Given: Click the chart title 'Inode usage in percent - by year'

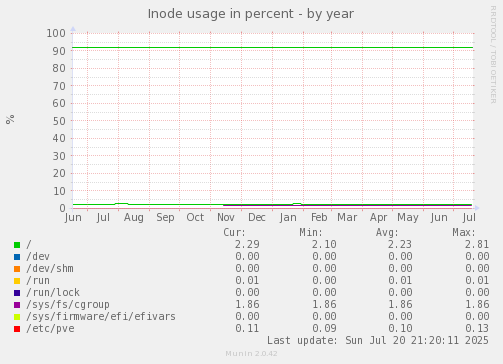Looking at the screenshot, I should 251,14.
